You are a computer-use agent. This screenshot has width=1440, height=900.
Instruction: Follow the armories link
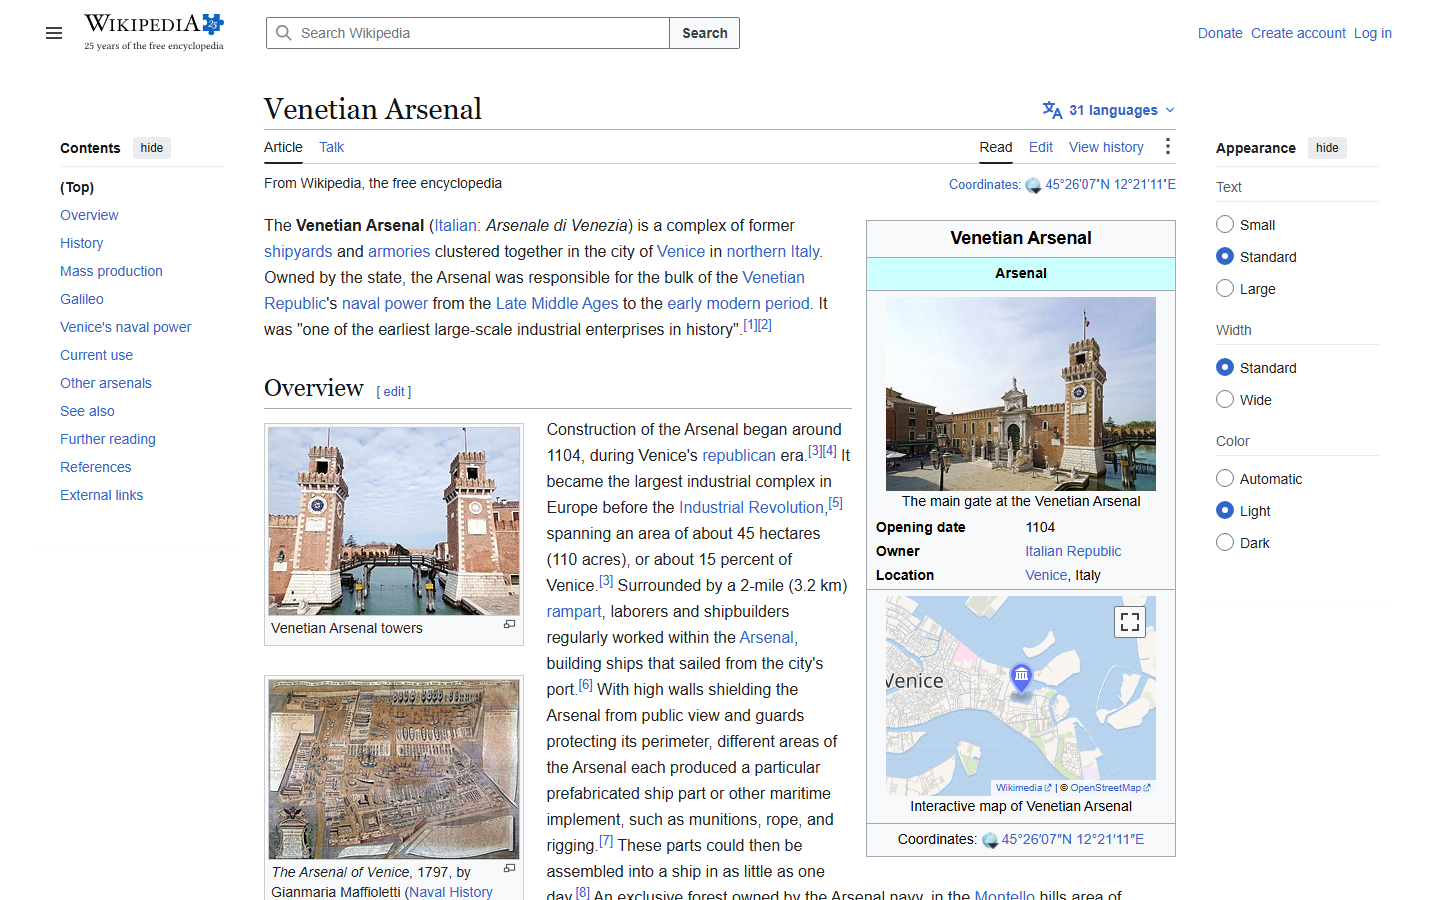(399, 251)
